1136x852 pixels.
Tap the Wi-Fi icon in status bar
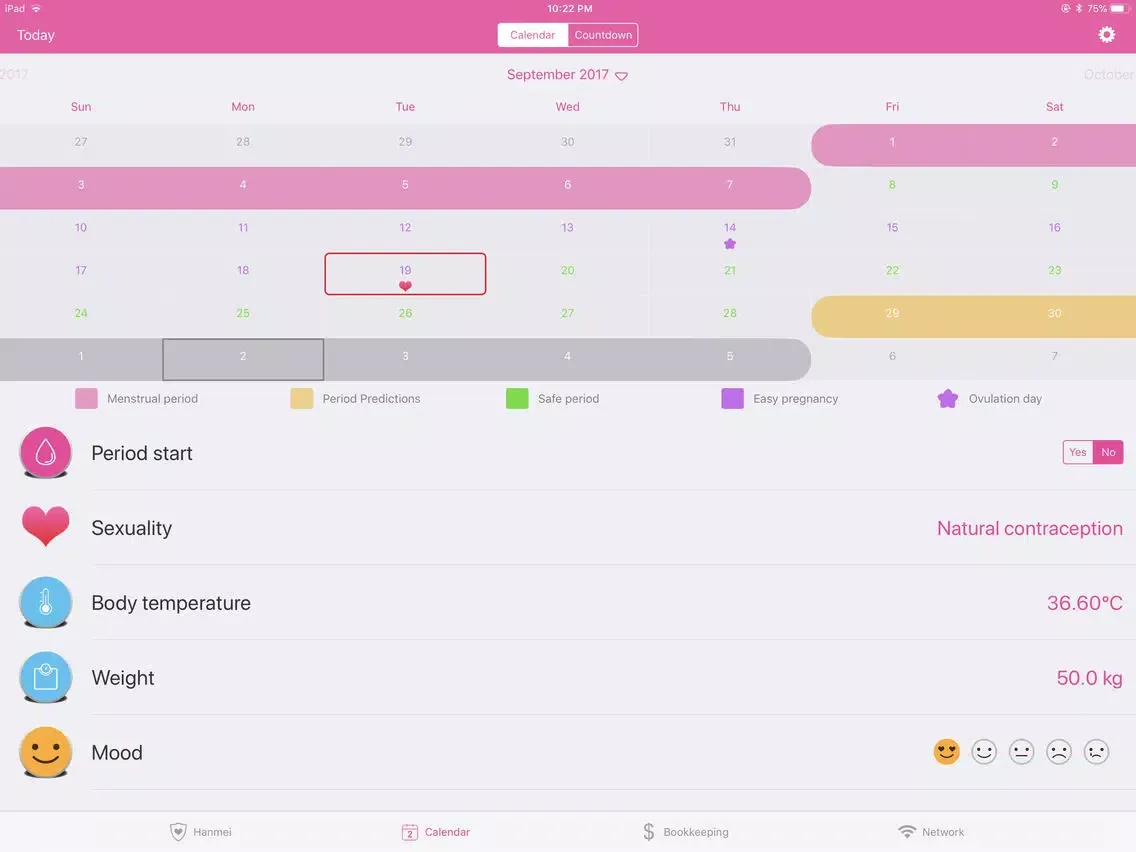[36, 9]
